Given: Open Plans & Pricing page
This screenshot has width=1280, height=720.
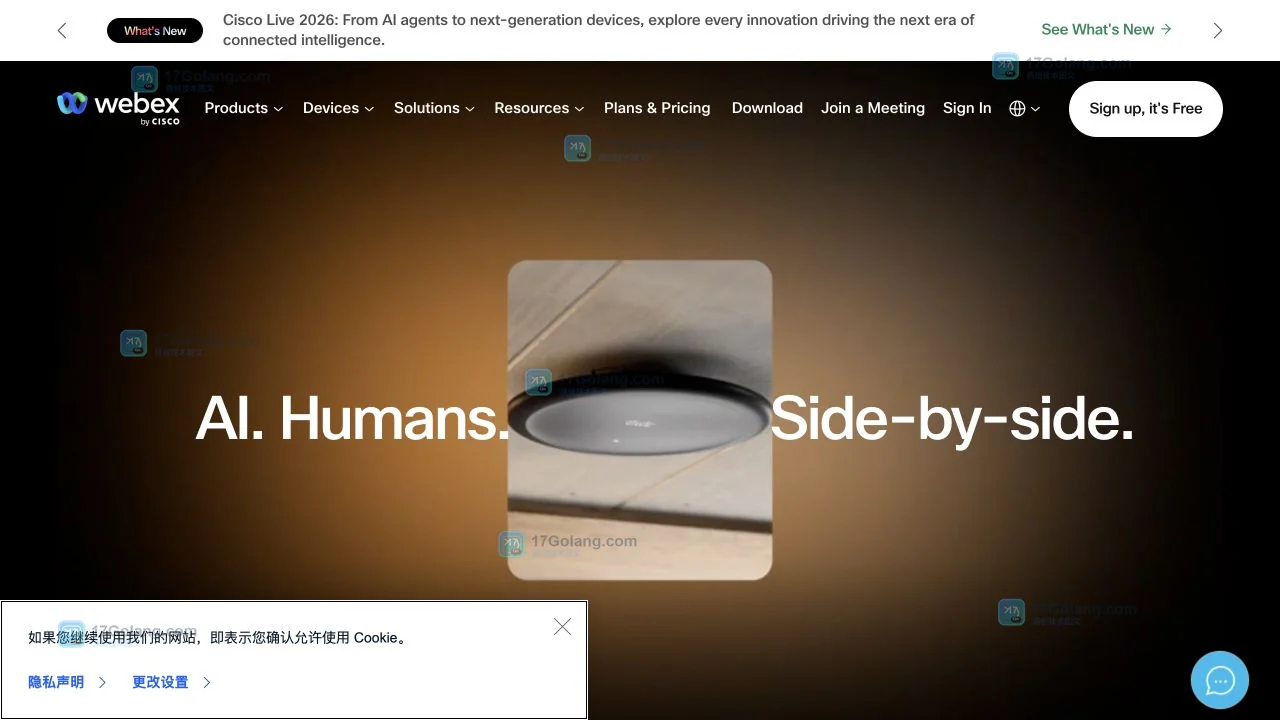Looking at the screenshot, I should pyautogui.click(x=657, y=108).
